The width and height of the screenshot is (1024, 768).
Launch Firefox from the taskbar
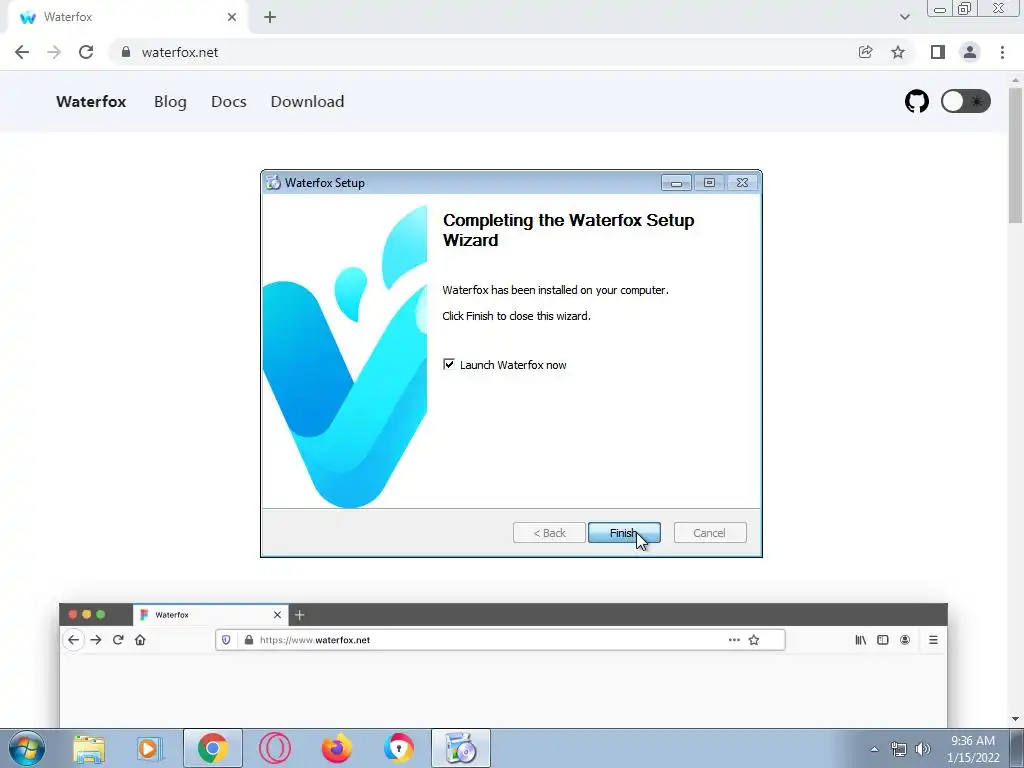337,748
